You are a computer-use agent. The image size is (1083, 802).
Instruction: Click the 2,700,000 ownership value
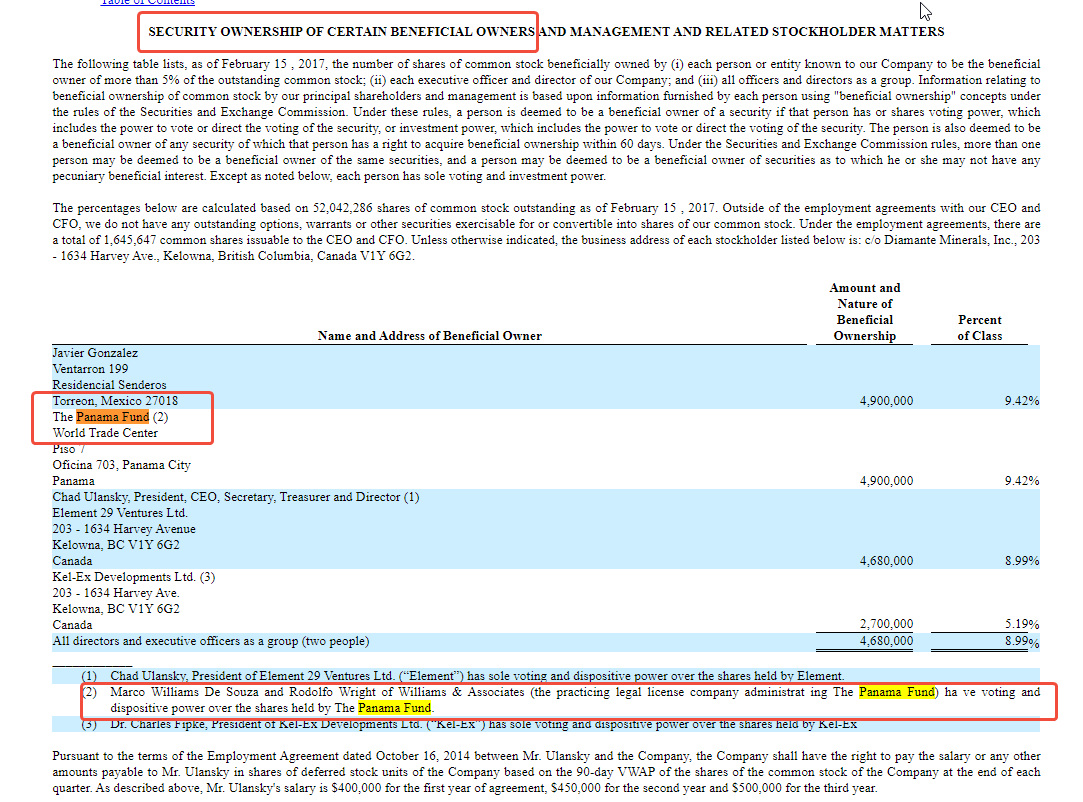(x=886, y=624)
